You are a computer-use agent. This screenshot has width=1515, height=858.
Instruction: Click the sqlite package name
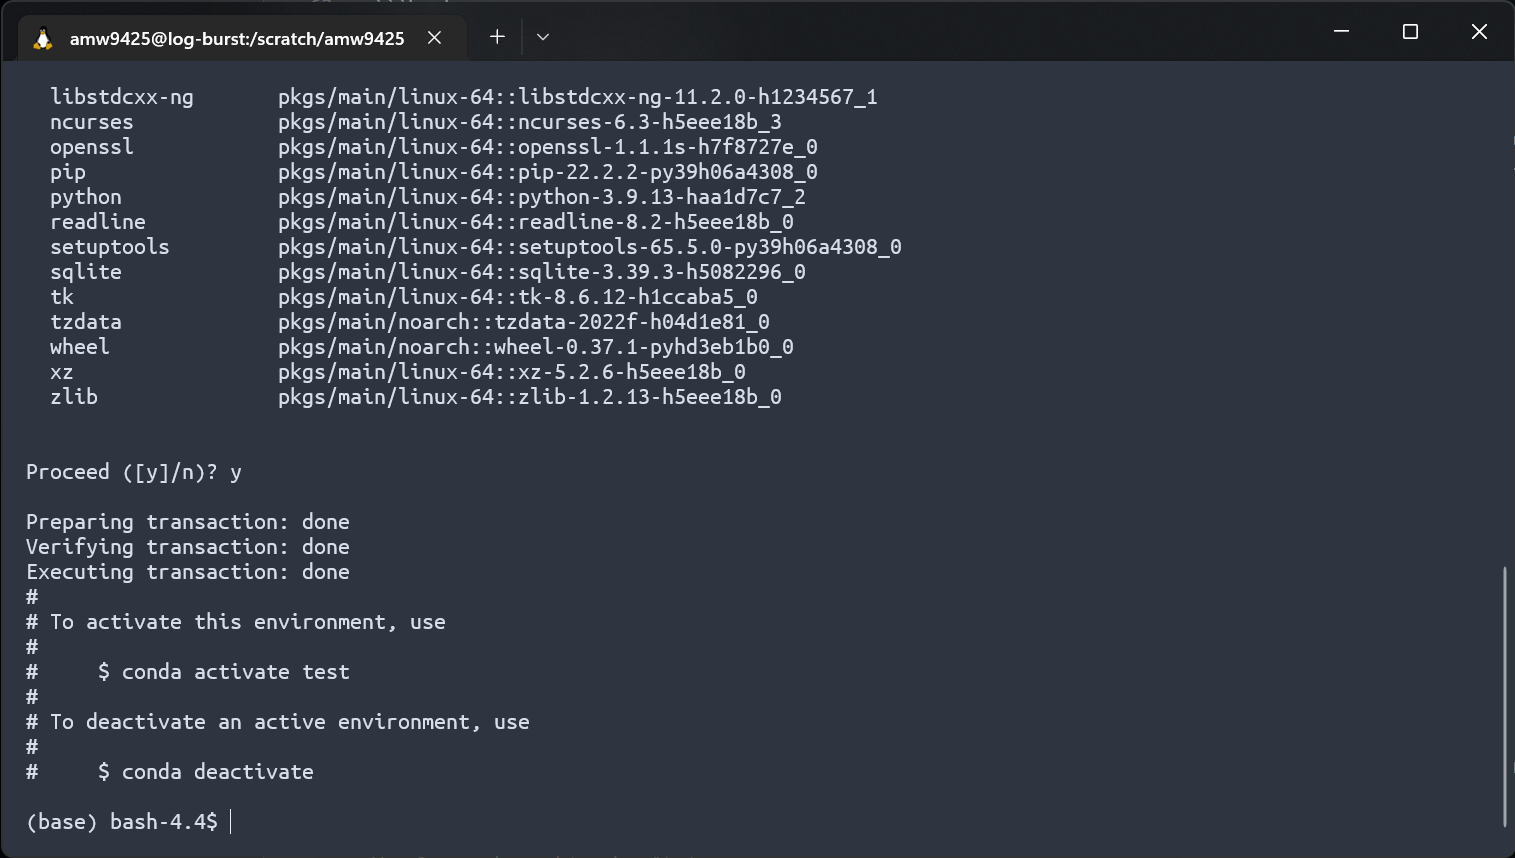86,272
